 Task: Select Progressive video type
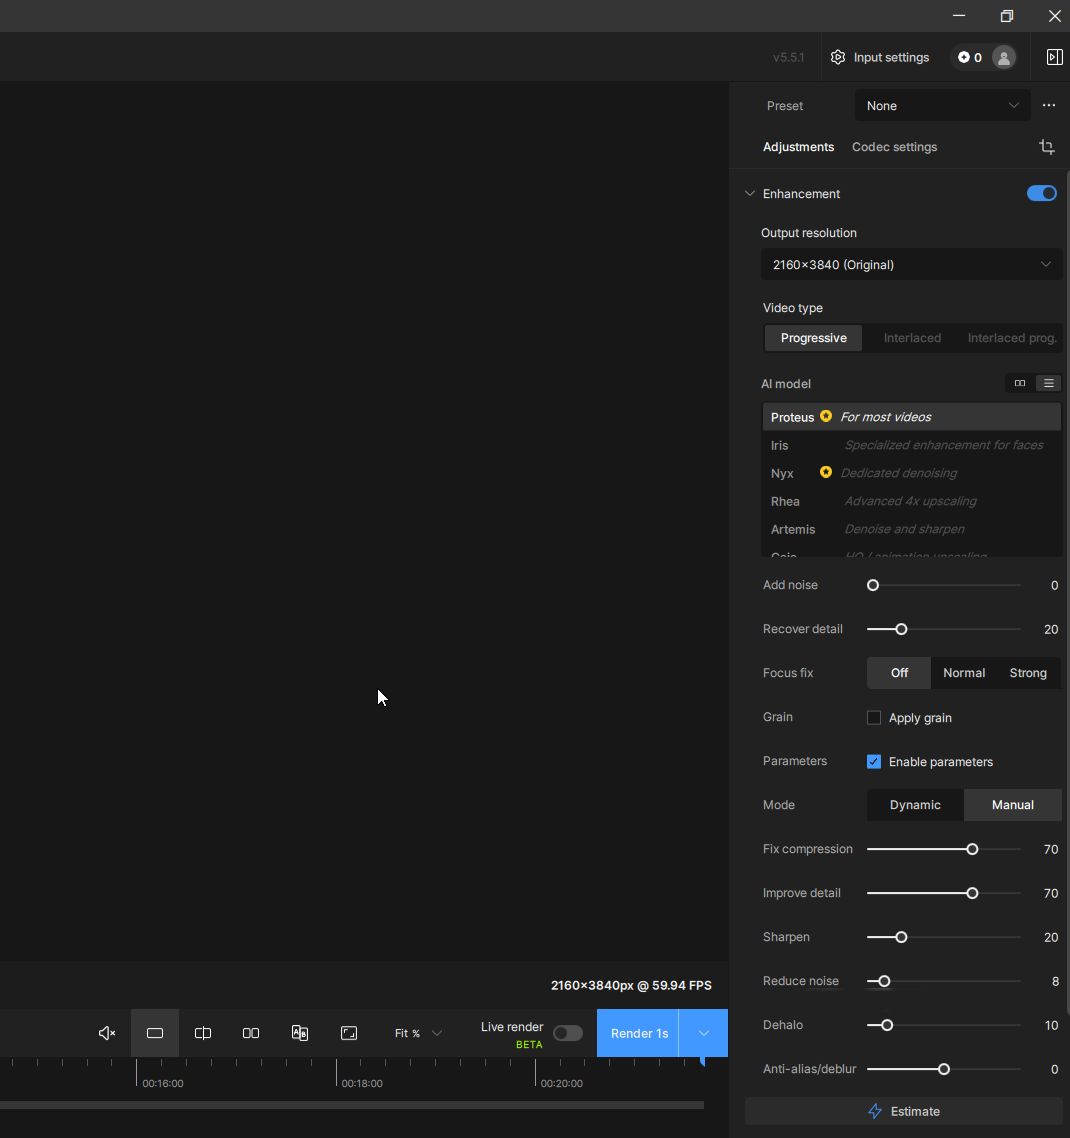click(x=814, y=337)
